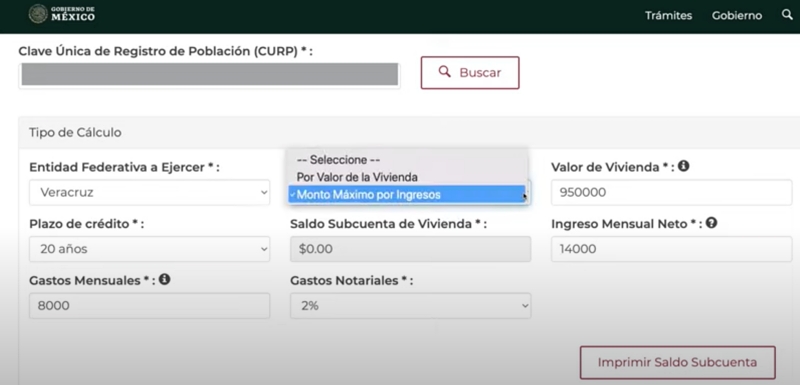Show info tooltip for Valor de Vivienda
Viewport: 800px width, 385px height.
click(x=684, y=166)
